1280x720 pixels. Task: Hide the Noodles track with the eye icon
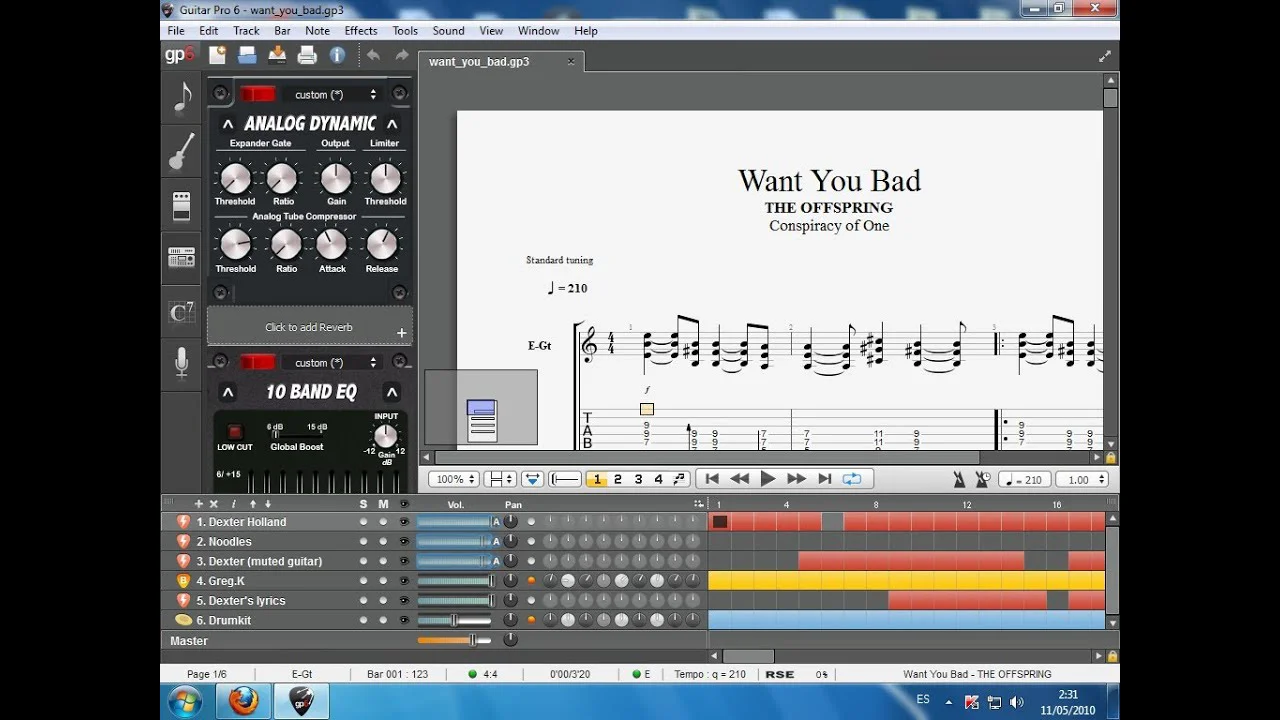click(404, 542)
